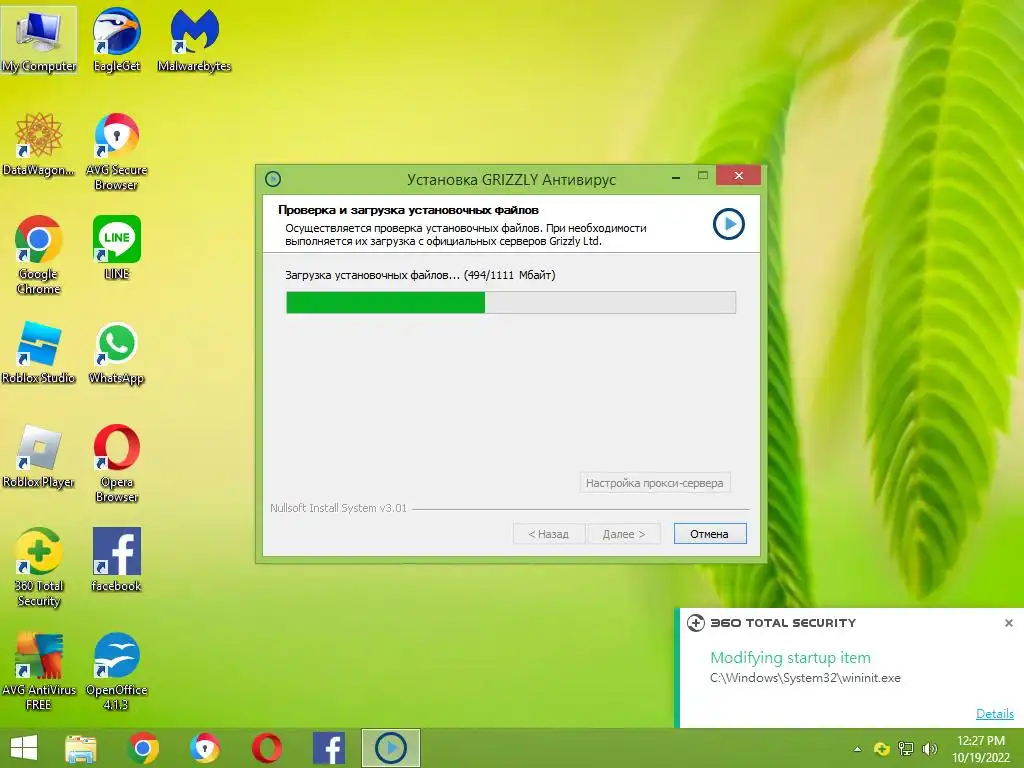Open the facebook desktop shortcut

(x=116, y=560)
